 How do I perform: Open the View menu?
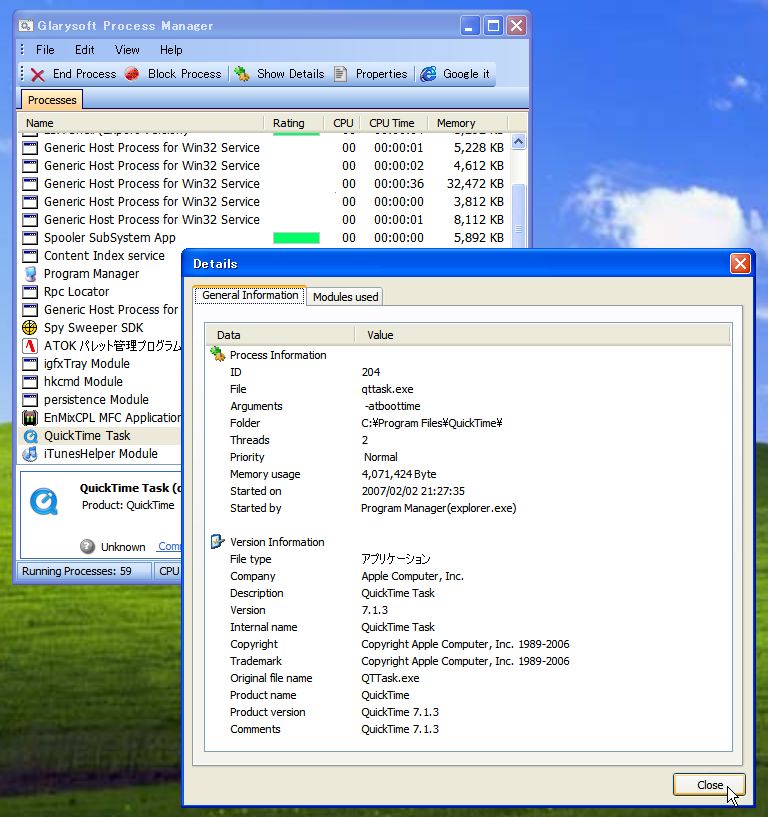(127, 50)
